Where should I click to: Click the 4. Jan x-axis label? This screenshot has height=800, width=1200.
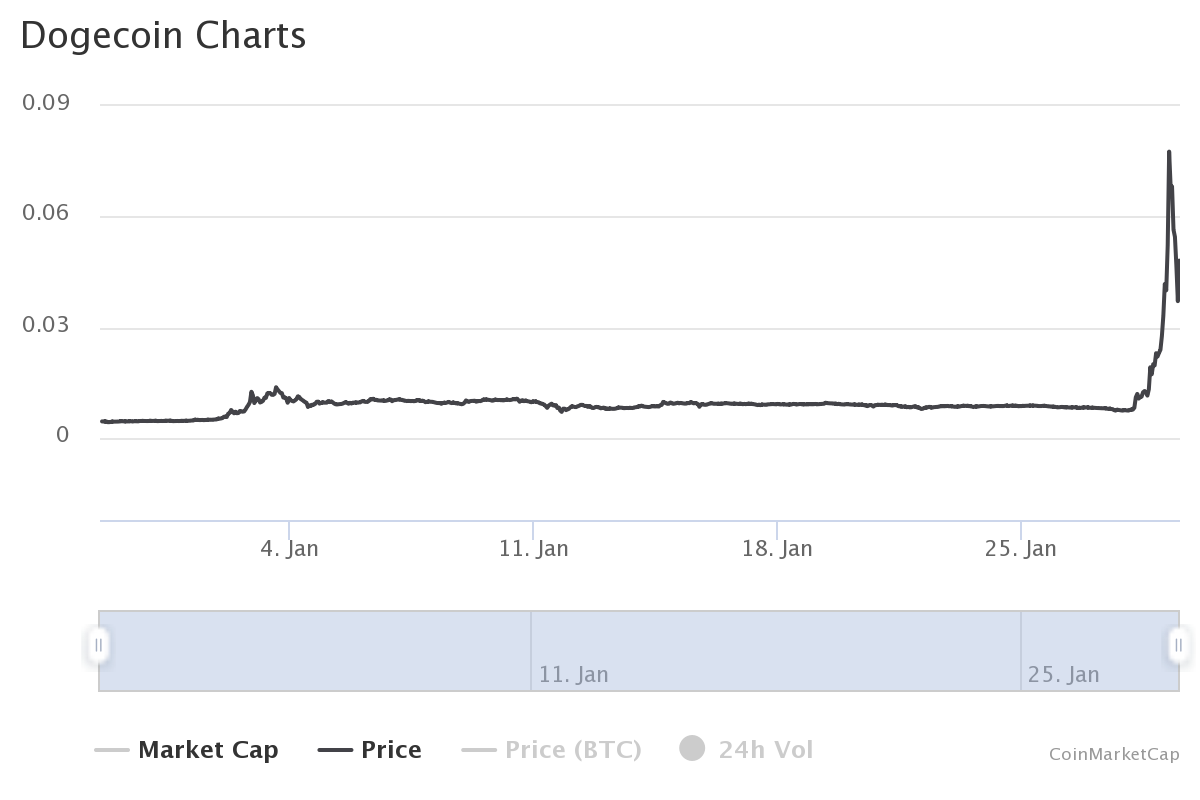click(x=289, y=548)
